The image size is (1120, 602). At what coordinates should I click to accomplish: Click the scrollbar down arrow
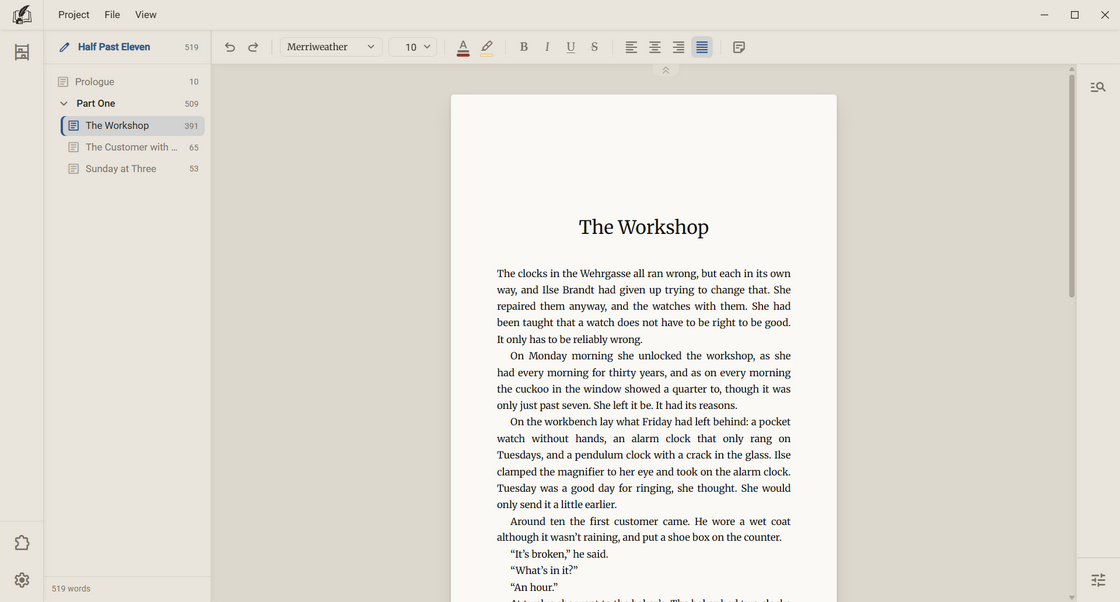[1071, 597]
